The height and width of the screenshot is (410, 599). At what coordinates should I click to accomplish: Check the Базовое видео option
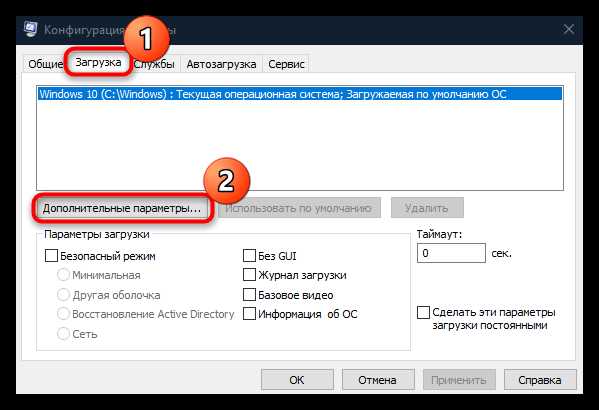pyautogui.click(x=249, y=295)
